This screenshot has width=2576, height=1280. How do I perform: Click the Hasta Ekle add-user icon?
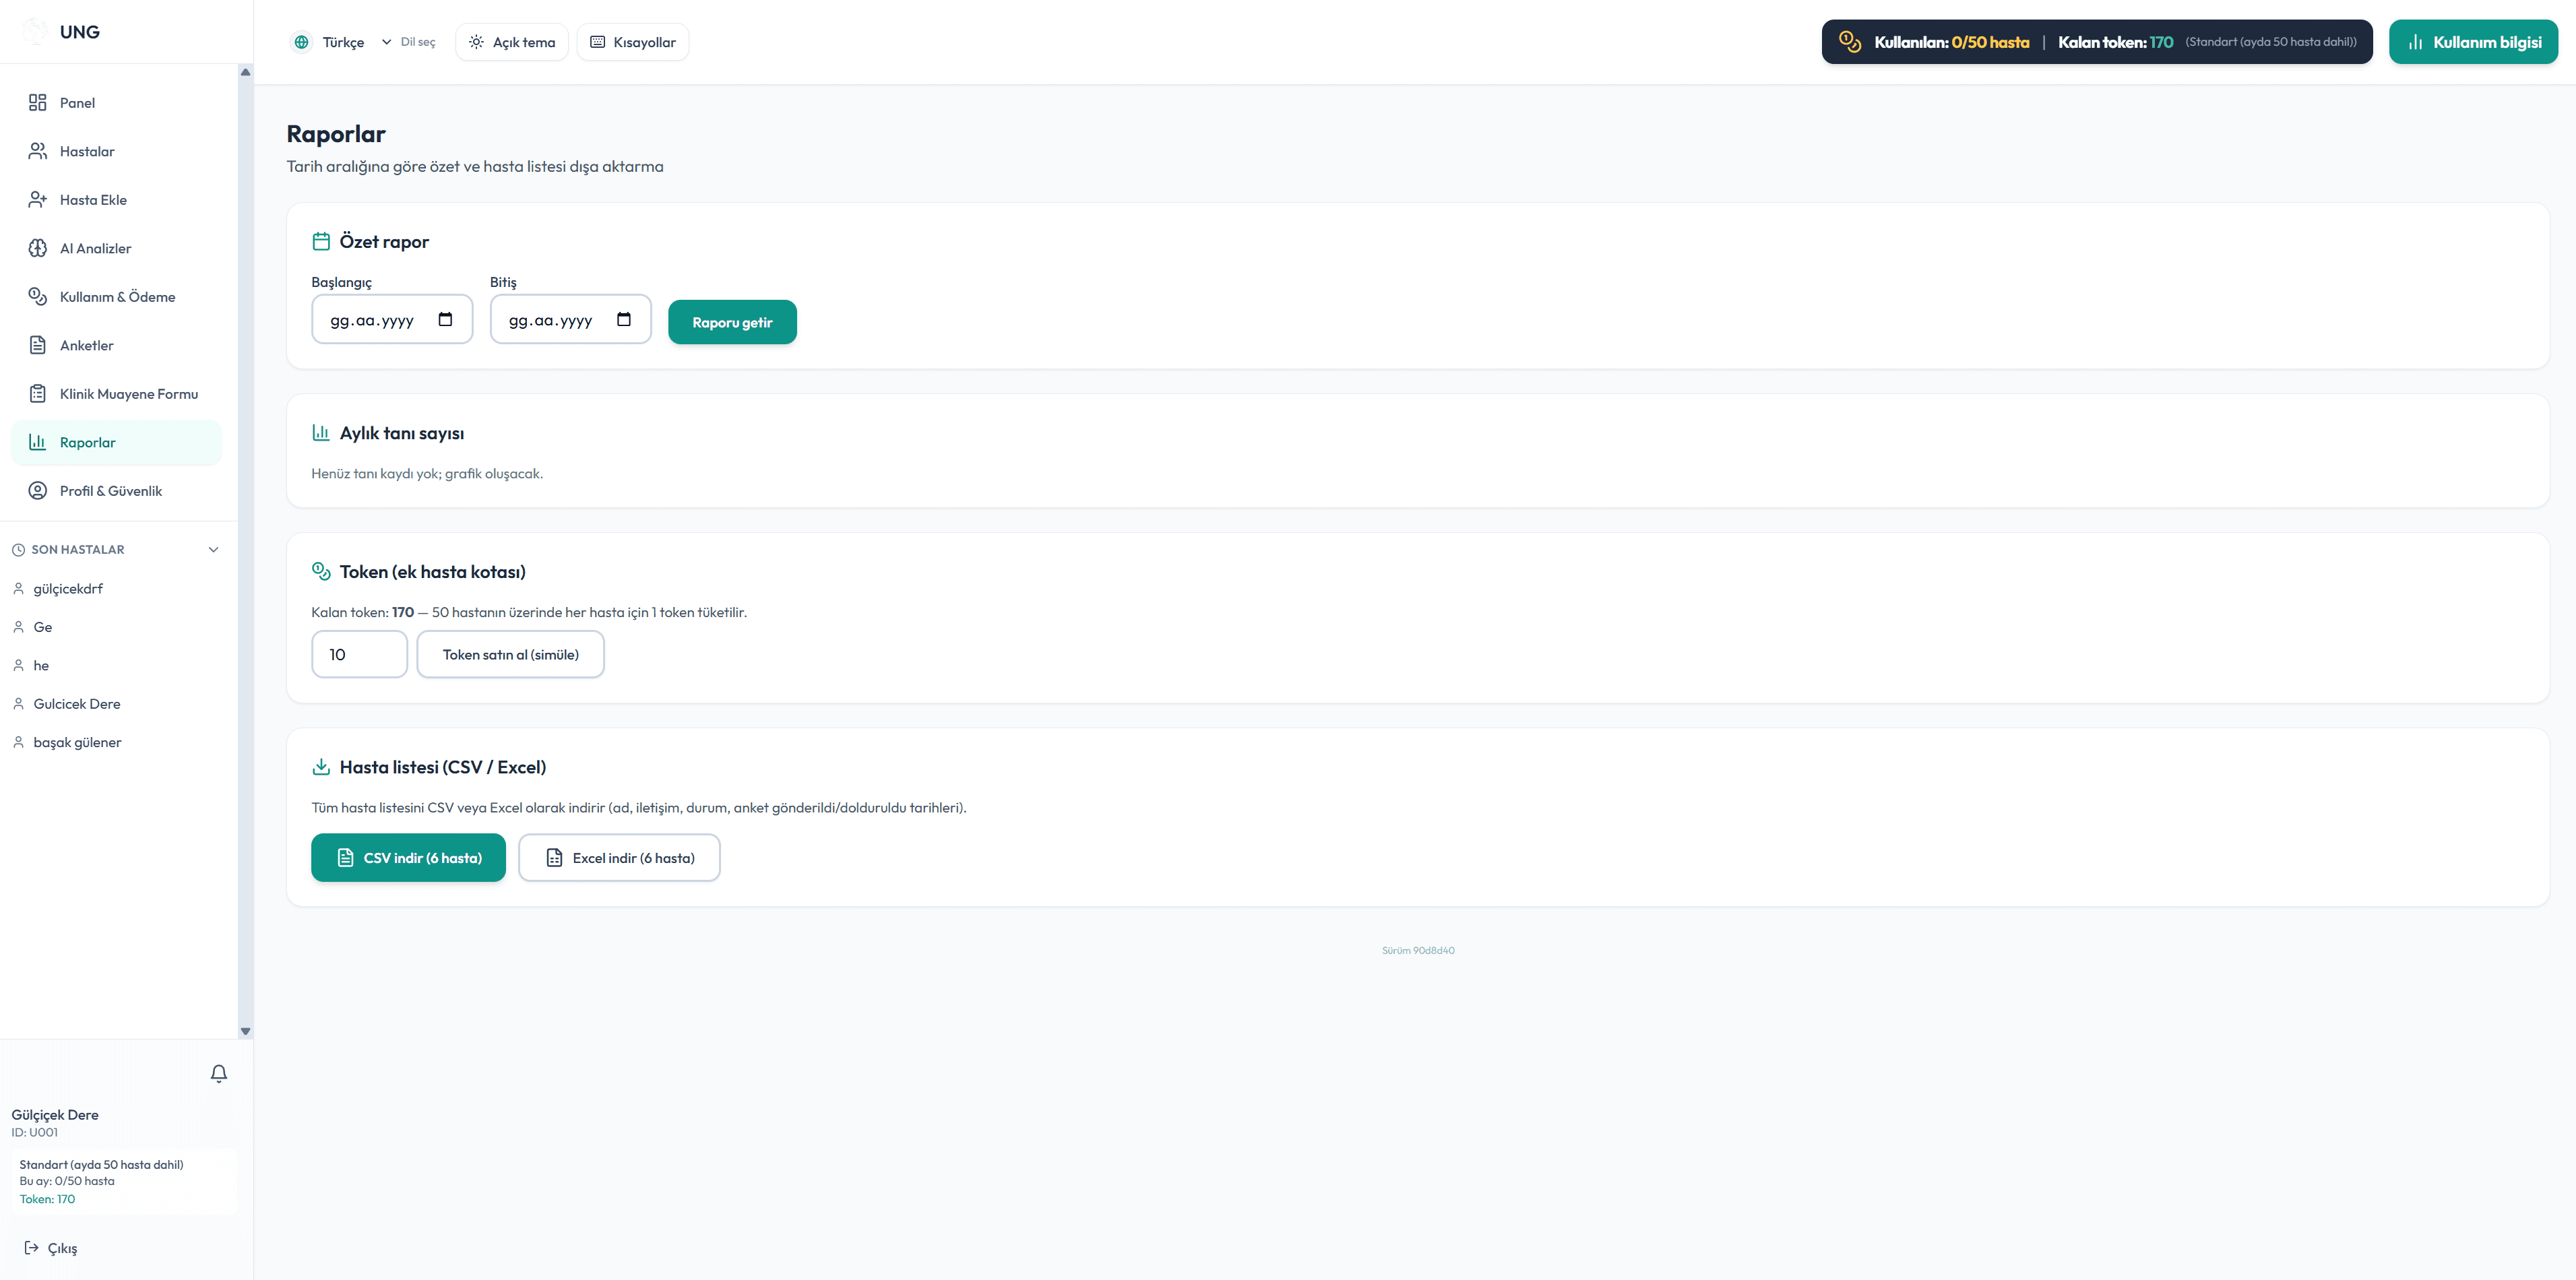(38, 199)
